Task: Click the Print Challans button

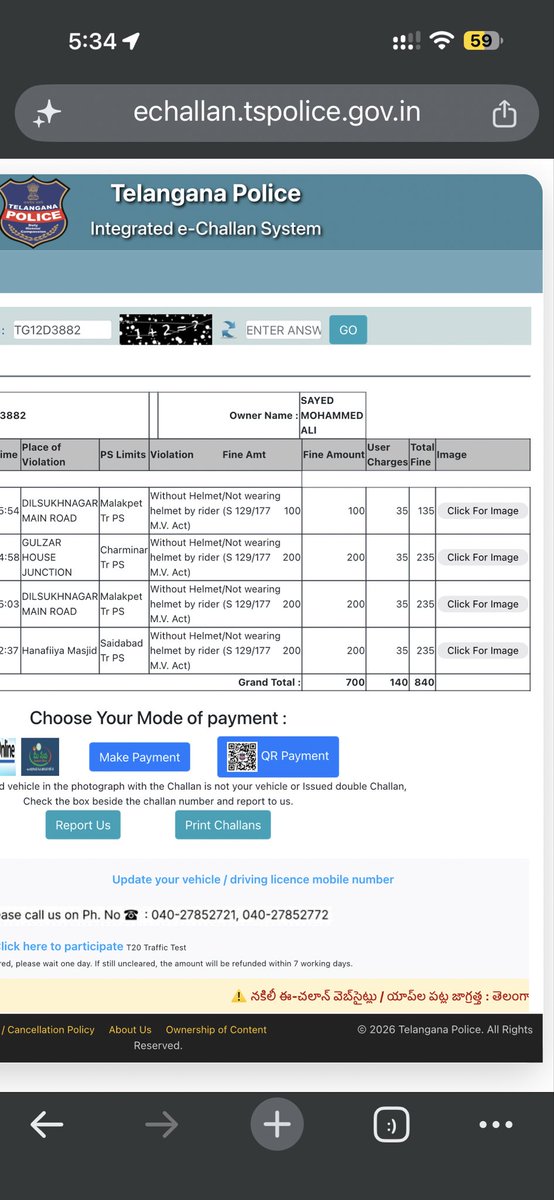Action: (223, 825)
